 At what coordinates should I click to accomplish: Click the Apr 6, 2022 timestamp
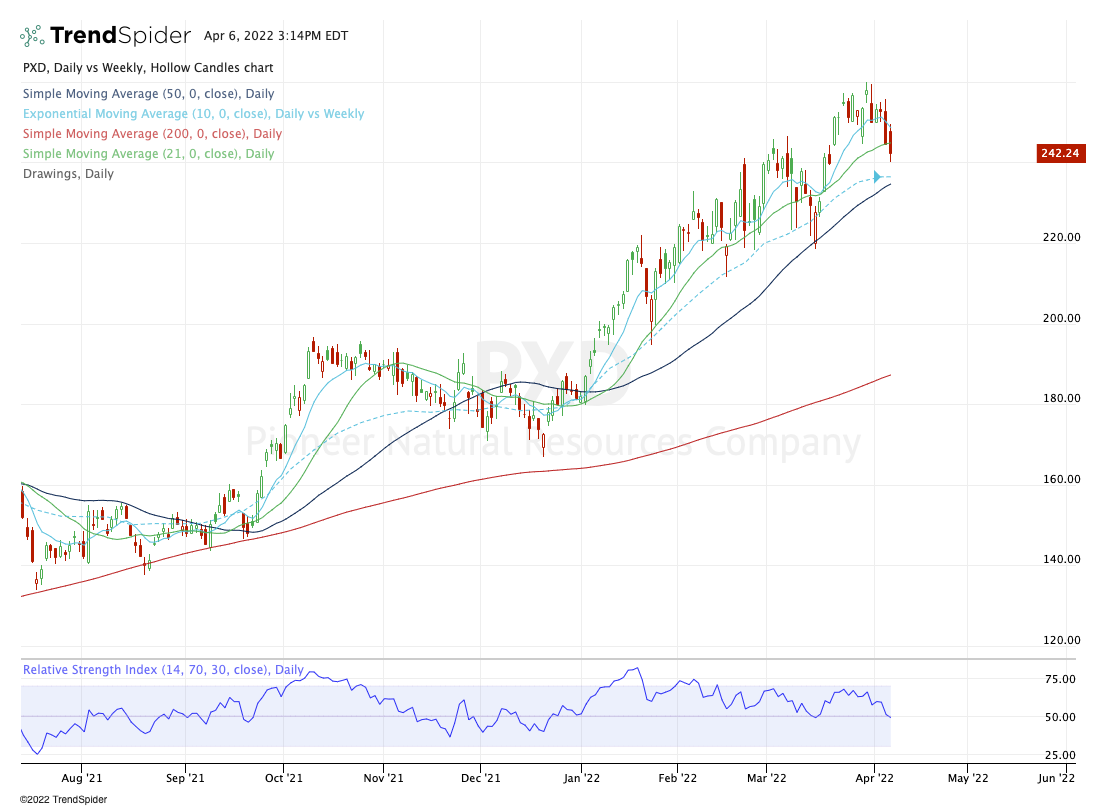click(275, 36)
